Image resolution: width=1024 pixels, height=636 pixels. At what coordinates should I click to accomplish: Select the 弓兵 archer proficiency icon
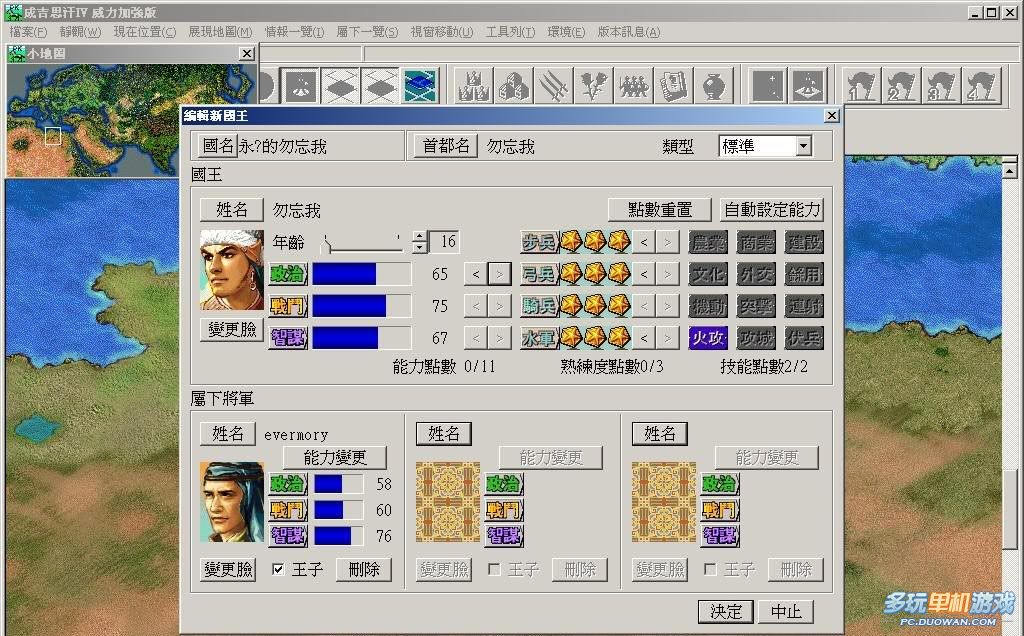point(539,274)
